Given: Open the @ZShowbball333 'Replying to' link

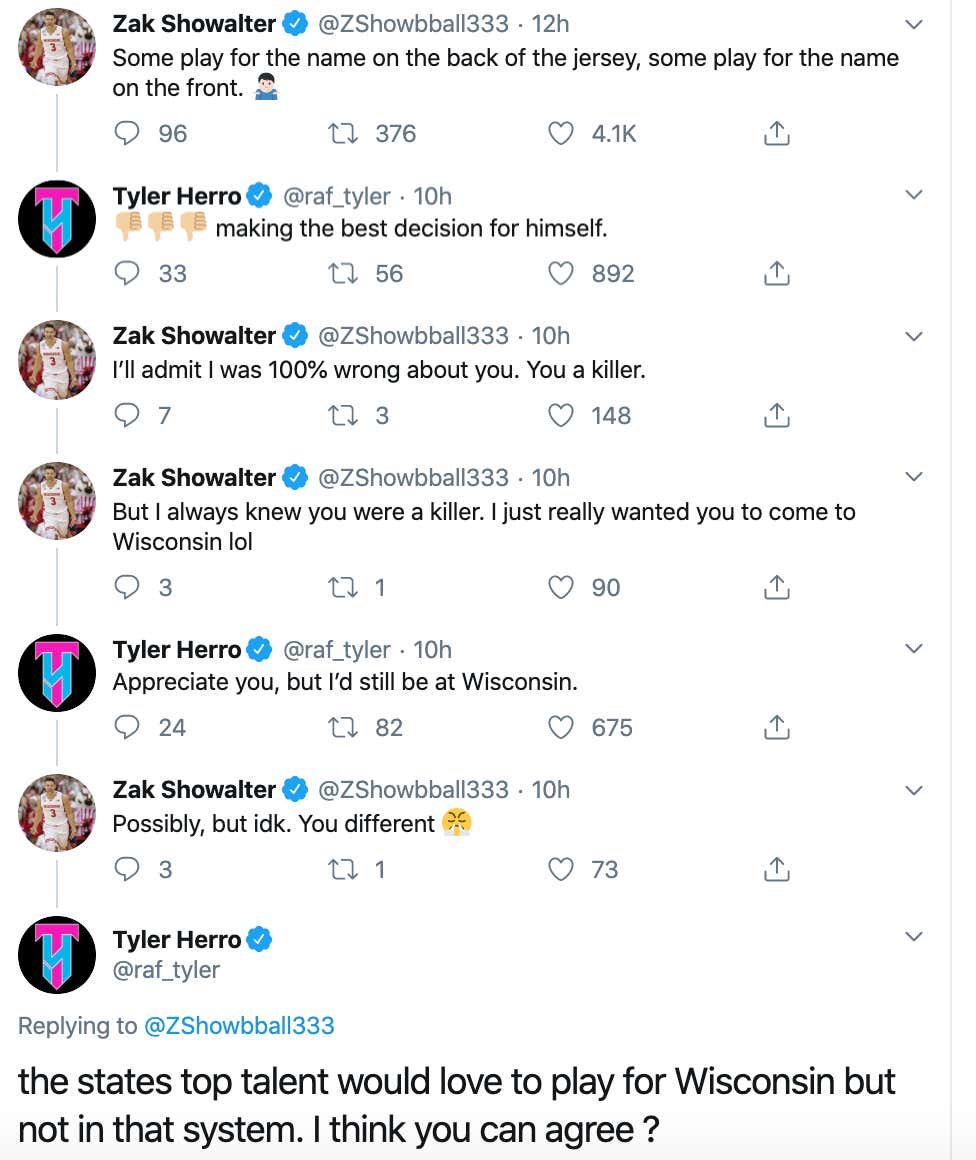Looking at the screenshot, I should pyautogui.click(x=239, y=1025).
